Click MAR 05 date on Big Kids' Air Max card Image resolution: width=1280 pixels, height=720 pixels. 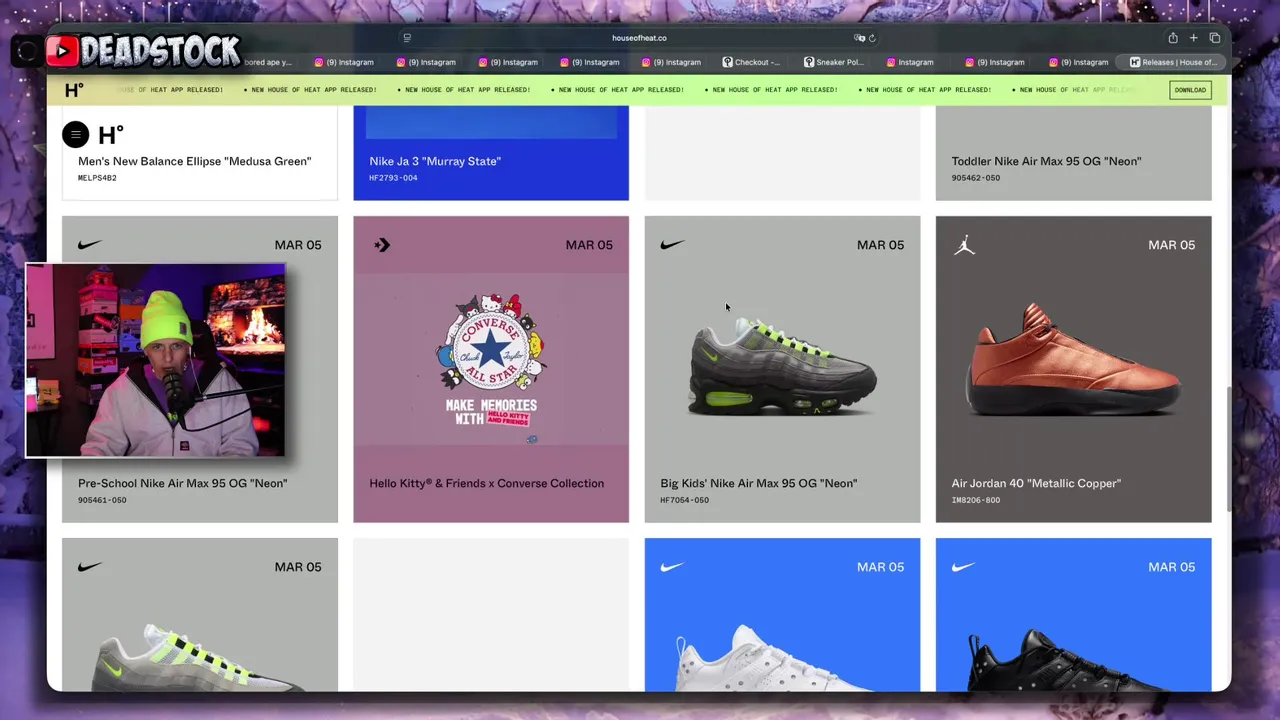(880, 245)
